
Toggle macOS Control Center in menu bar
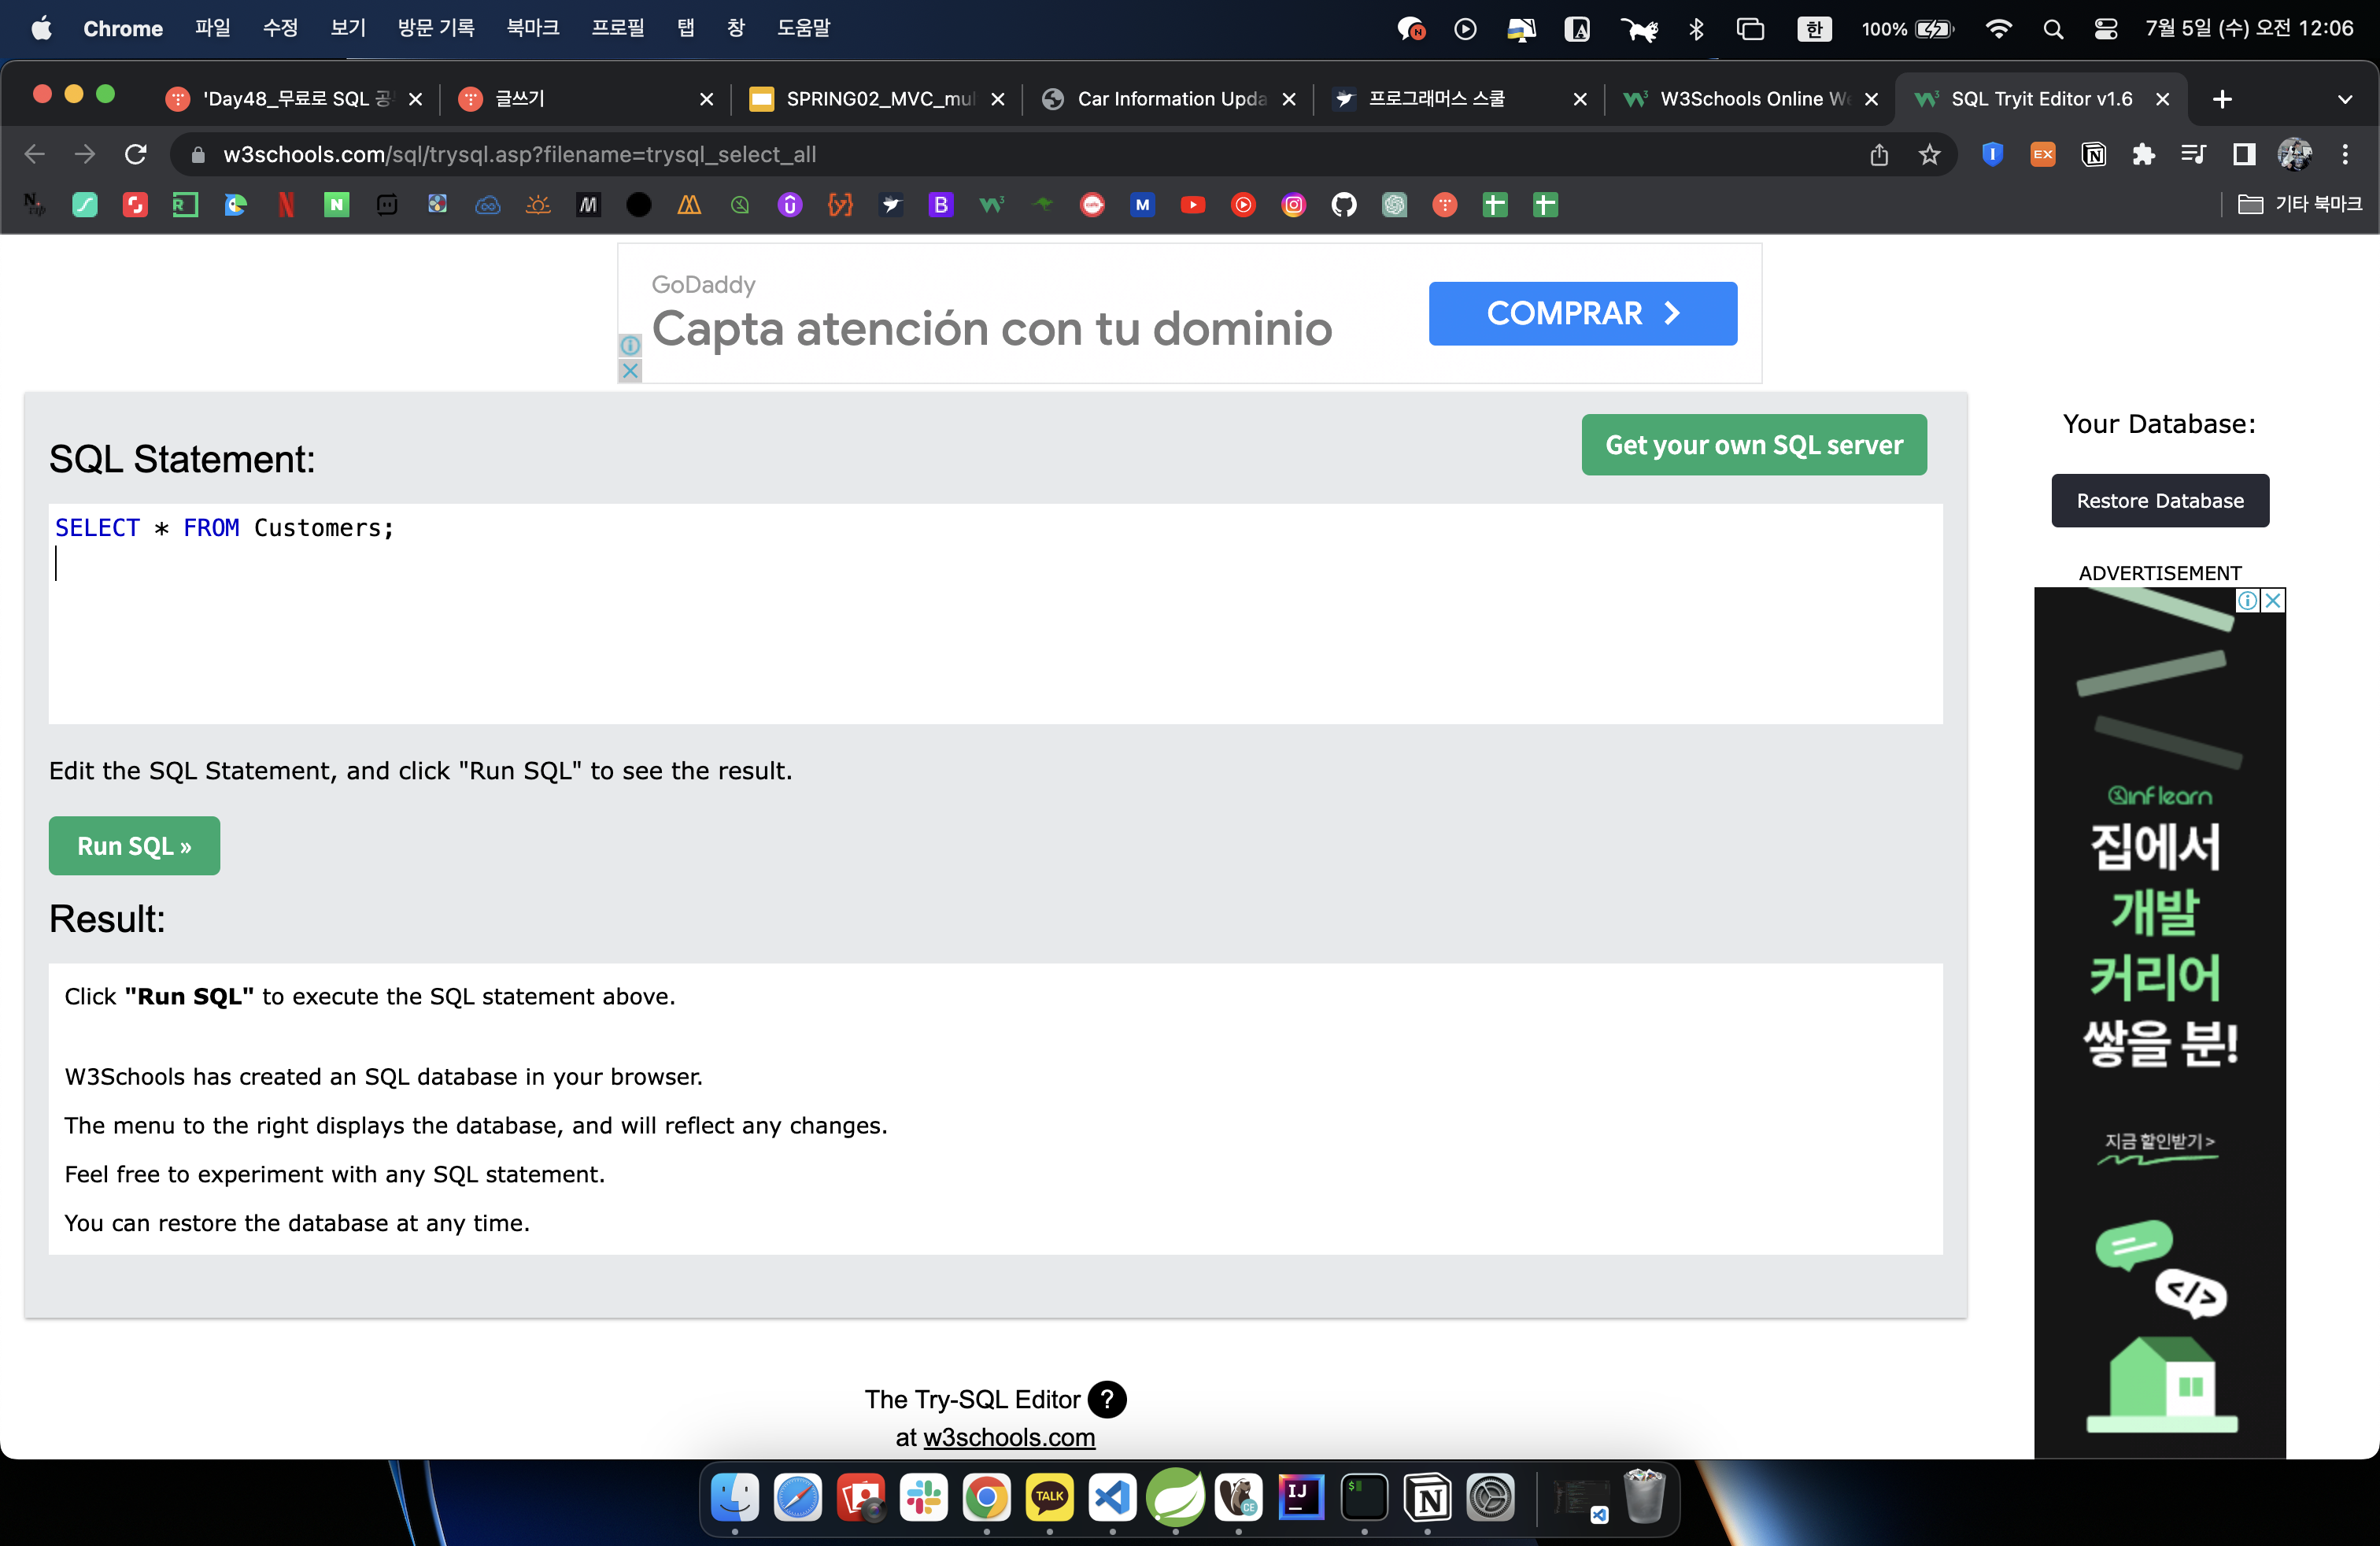(x=2105, y=29)
